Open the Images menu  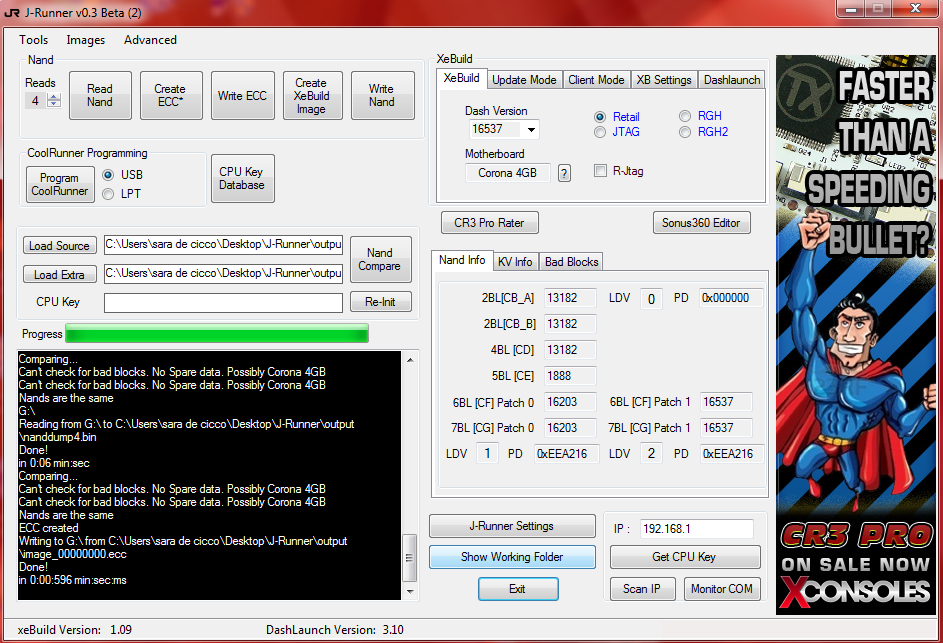(x=85, y=40)
